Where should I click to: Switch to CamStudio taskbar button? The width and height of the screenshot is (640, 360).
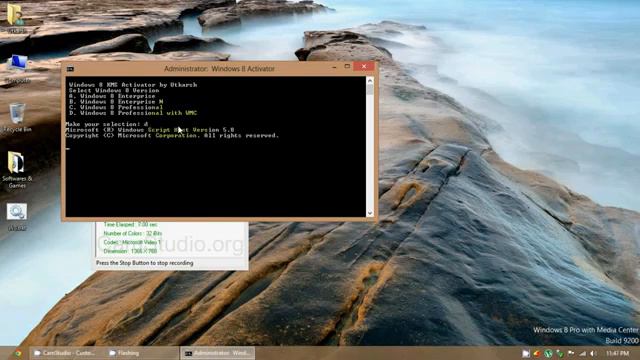click(65, 353)
